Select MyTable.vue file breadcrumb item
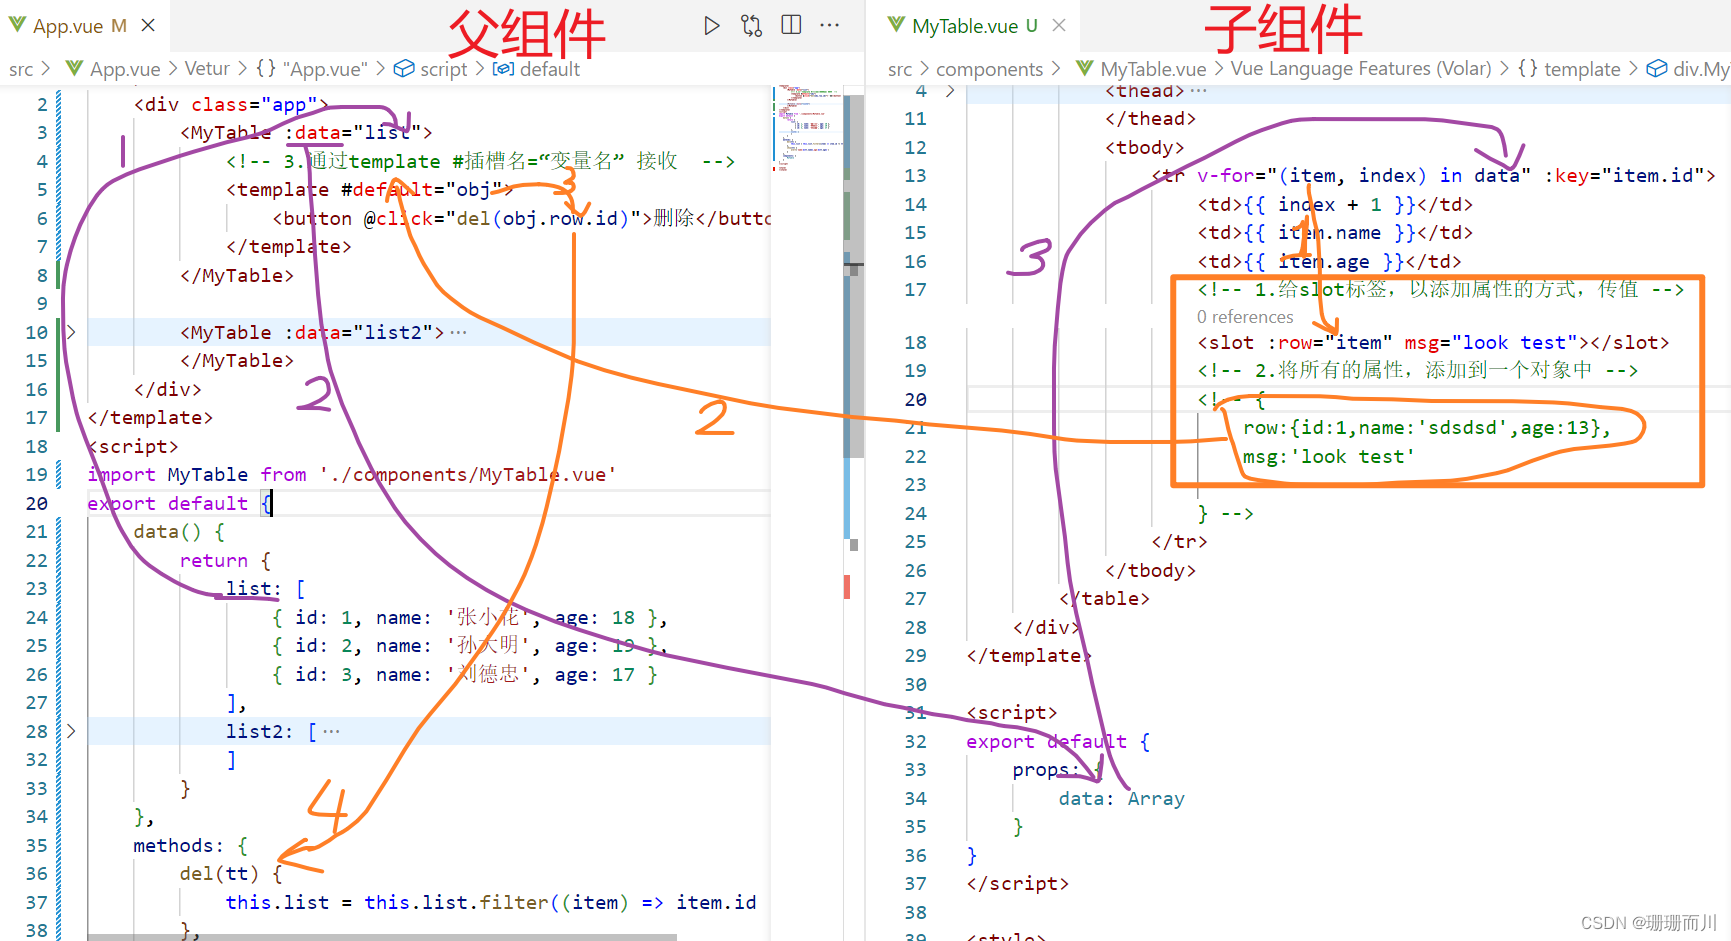The height and width of the screenshot is (941, 1731). coord(1153,69)
